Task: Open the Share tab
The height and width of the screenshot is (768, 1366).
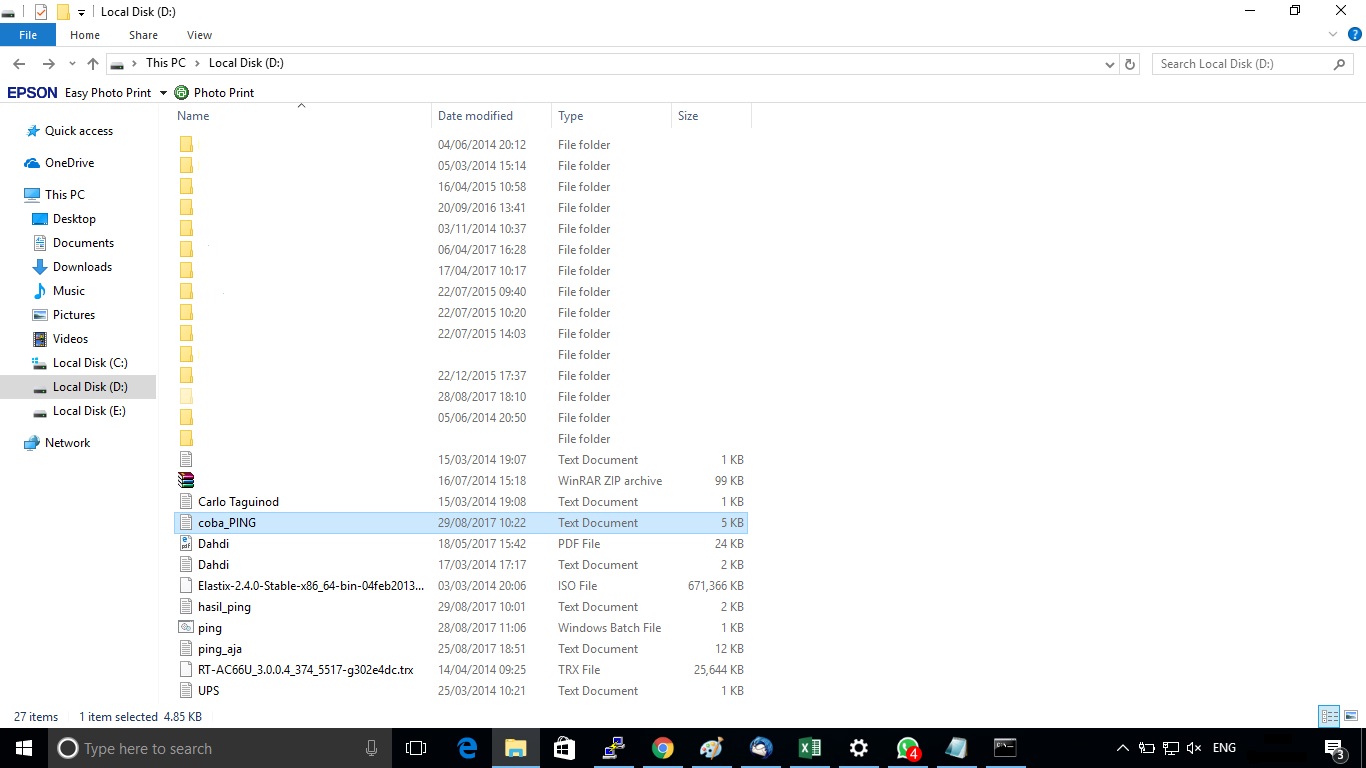Action: coord(143,34)
